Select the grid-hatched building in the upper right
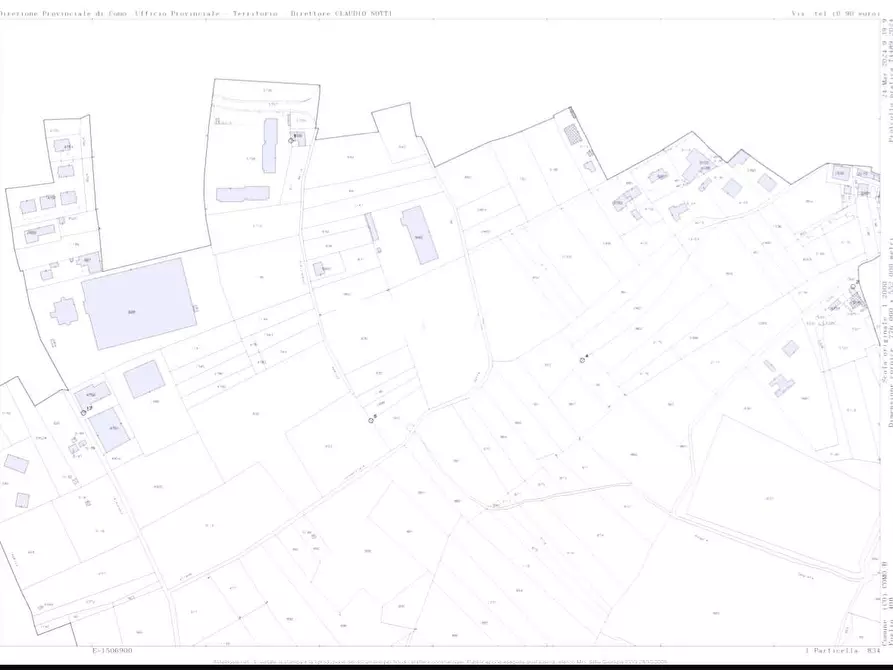Image resolution: width=893 pixels, height=670 pixels. [x=571, y=134]
